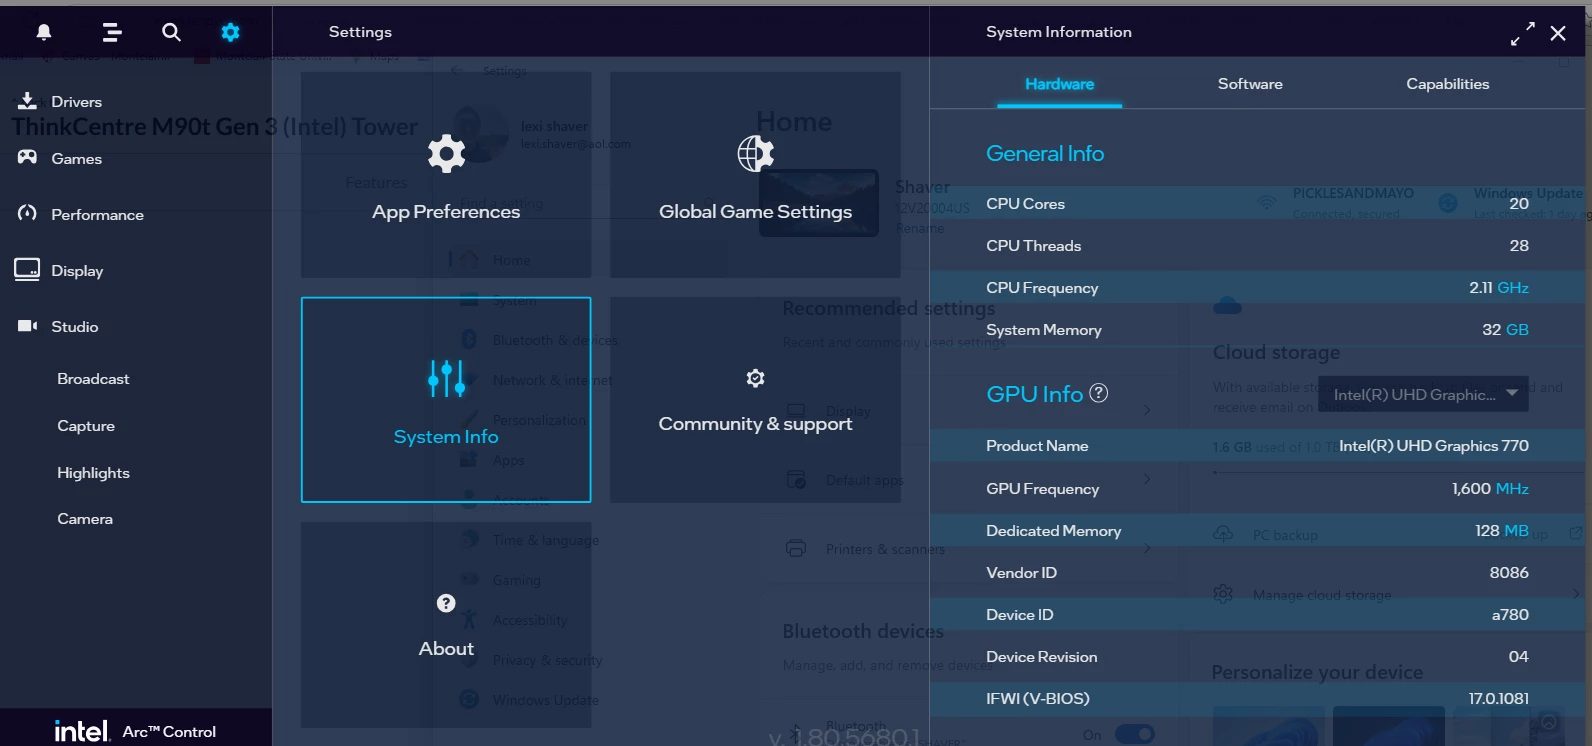The width and height of the screenshot is (1592, 746).
Task: Click the Device ID row
Action: point(1257,614)
